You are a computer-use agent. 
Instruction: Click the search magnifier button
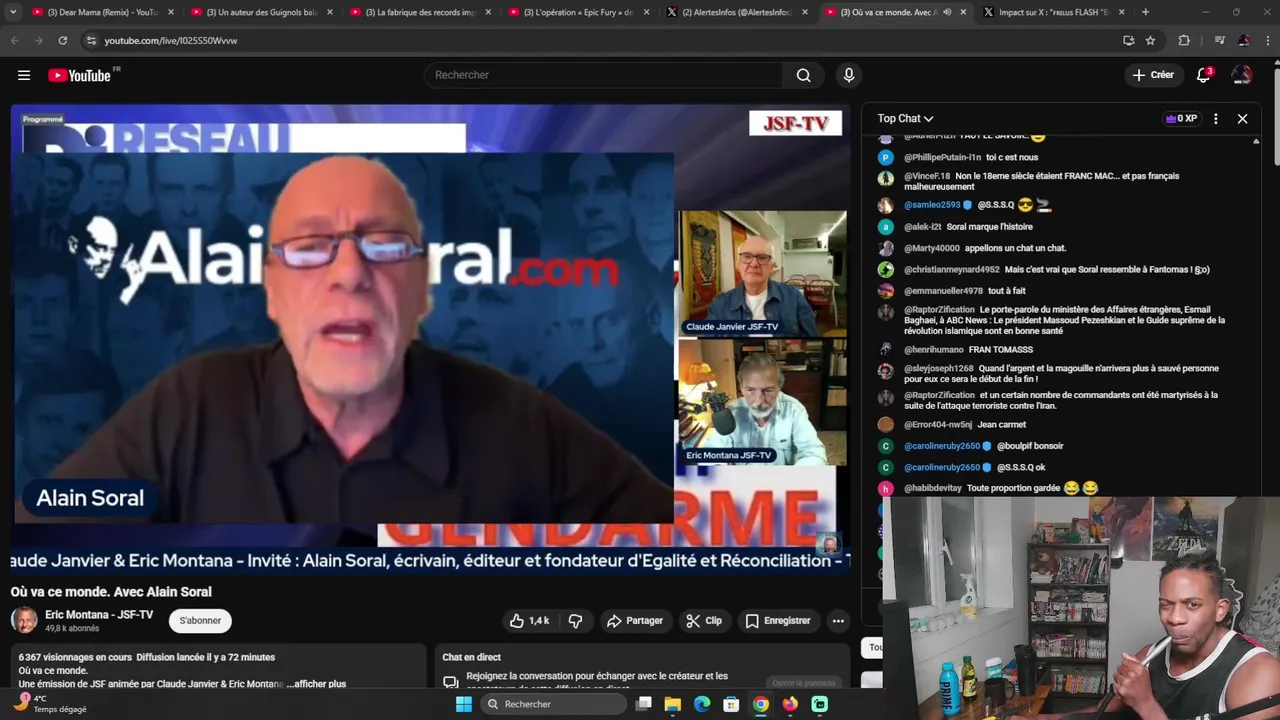coord(803,75)
